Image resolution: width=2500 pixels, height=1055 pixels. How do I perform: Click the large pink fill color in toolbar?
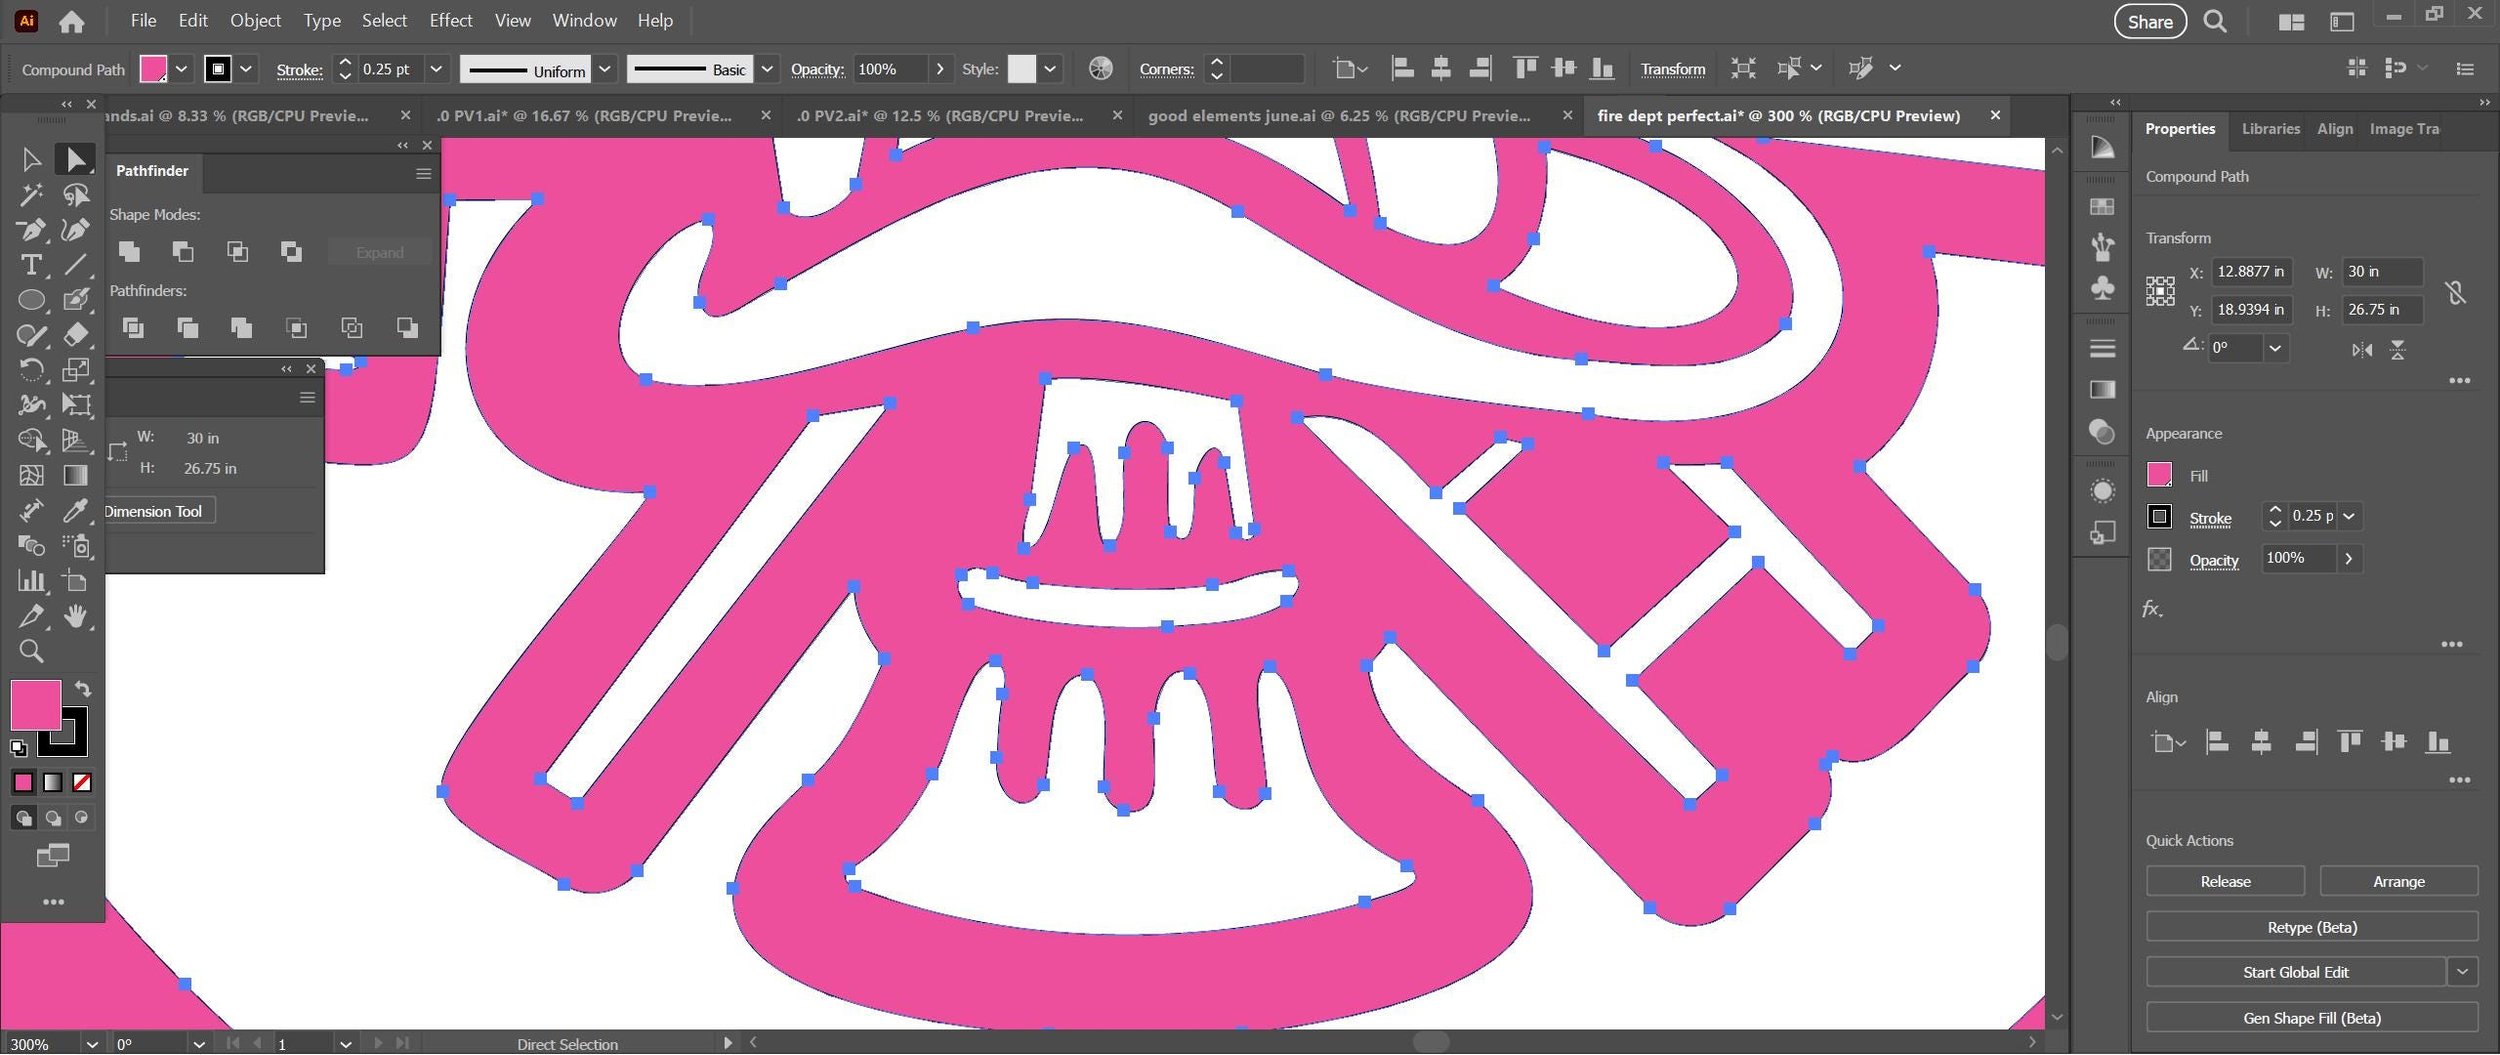35,705
